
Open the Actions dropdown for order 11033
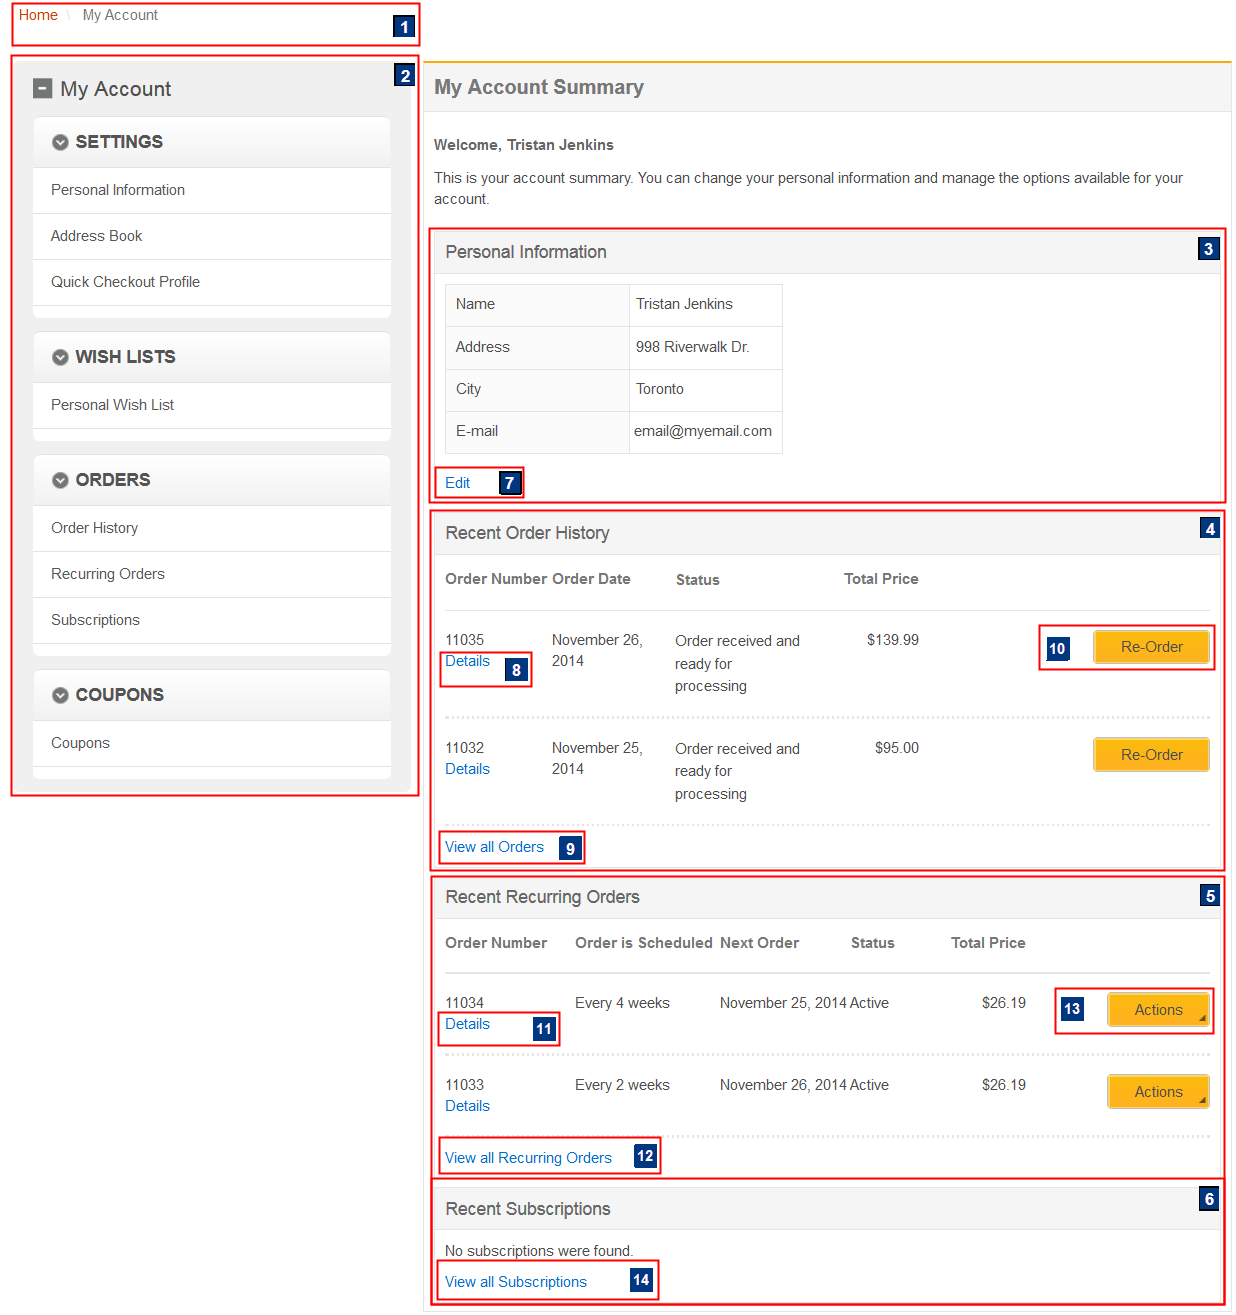click(1157, 1091)
